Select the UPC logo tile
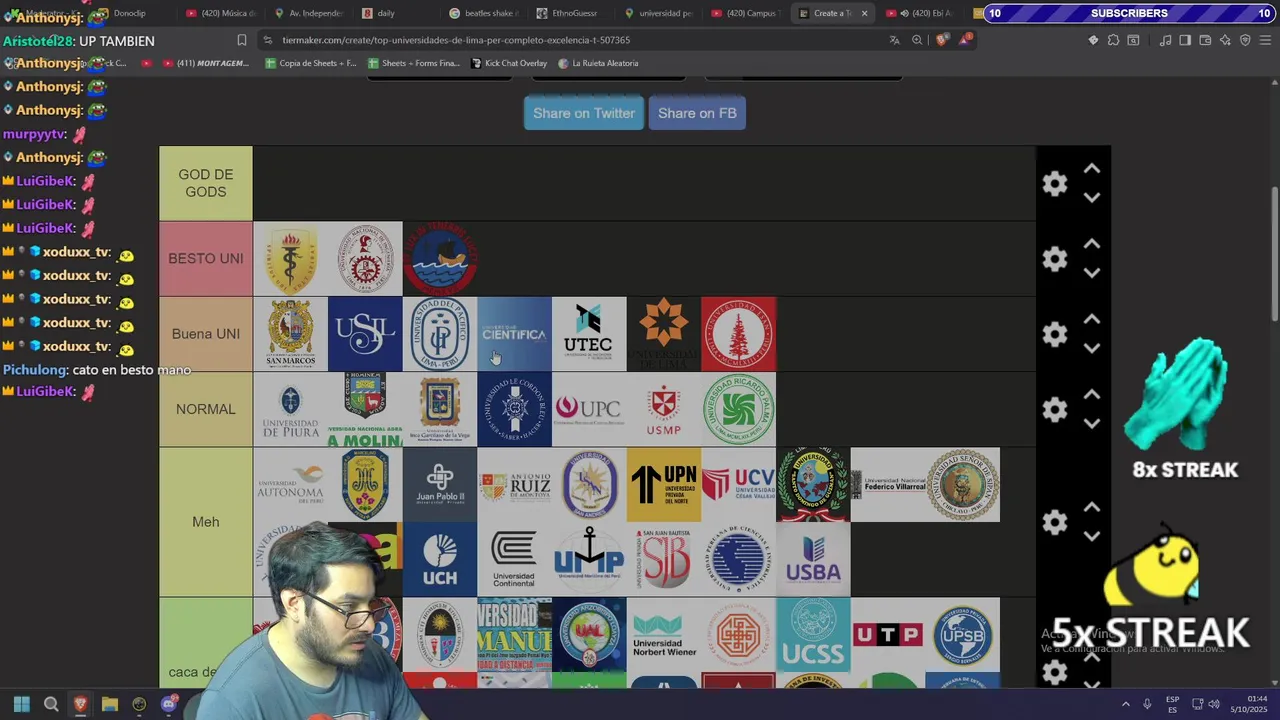Viewport: 1280px width, 720px height. click(589, 409)
